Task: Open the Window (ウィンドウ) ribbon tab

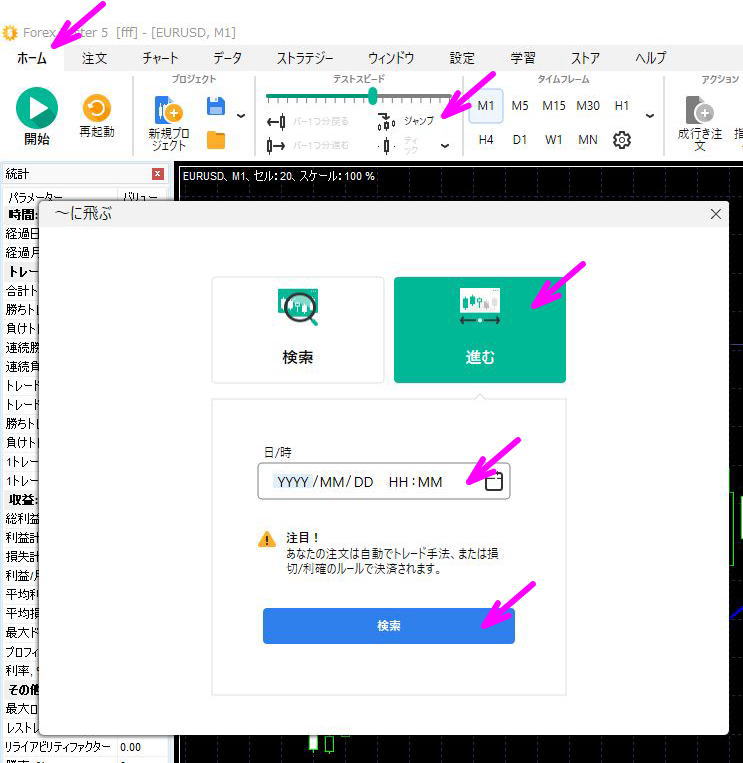Action: 391,58
